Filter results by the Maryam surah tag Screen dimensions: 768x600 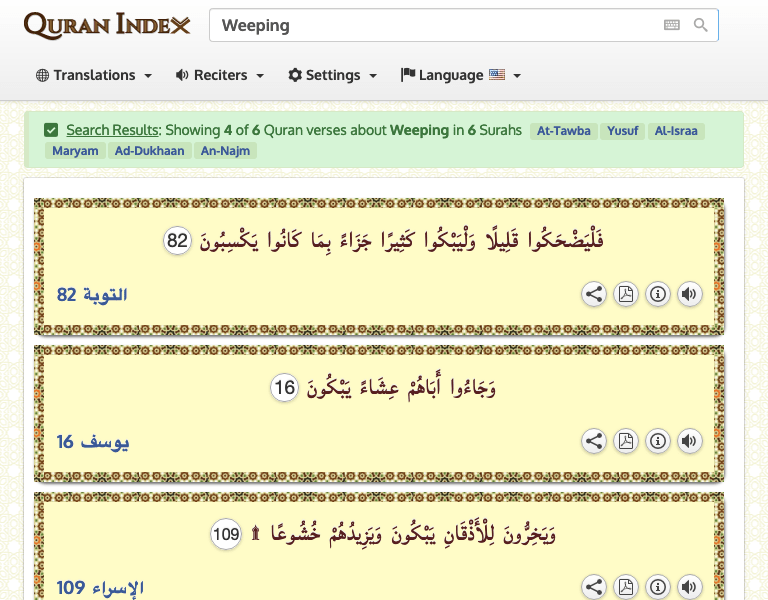click(75, 151)
